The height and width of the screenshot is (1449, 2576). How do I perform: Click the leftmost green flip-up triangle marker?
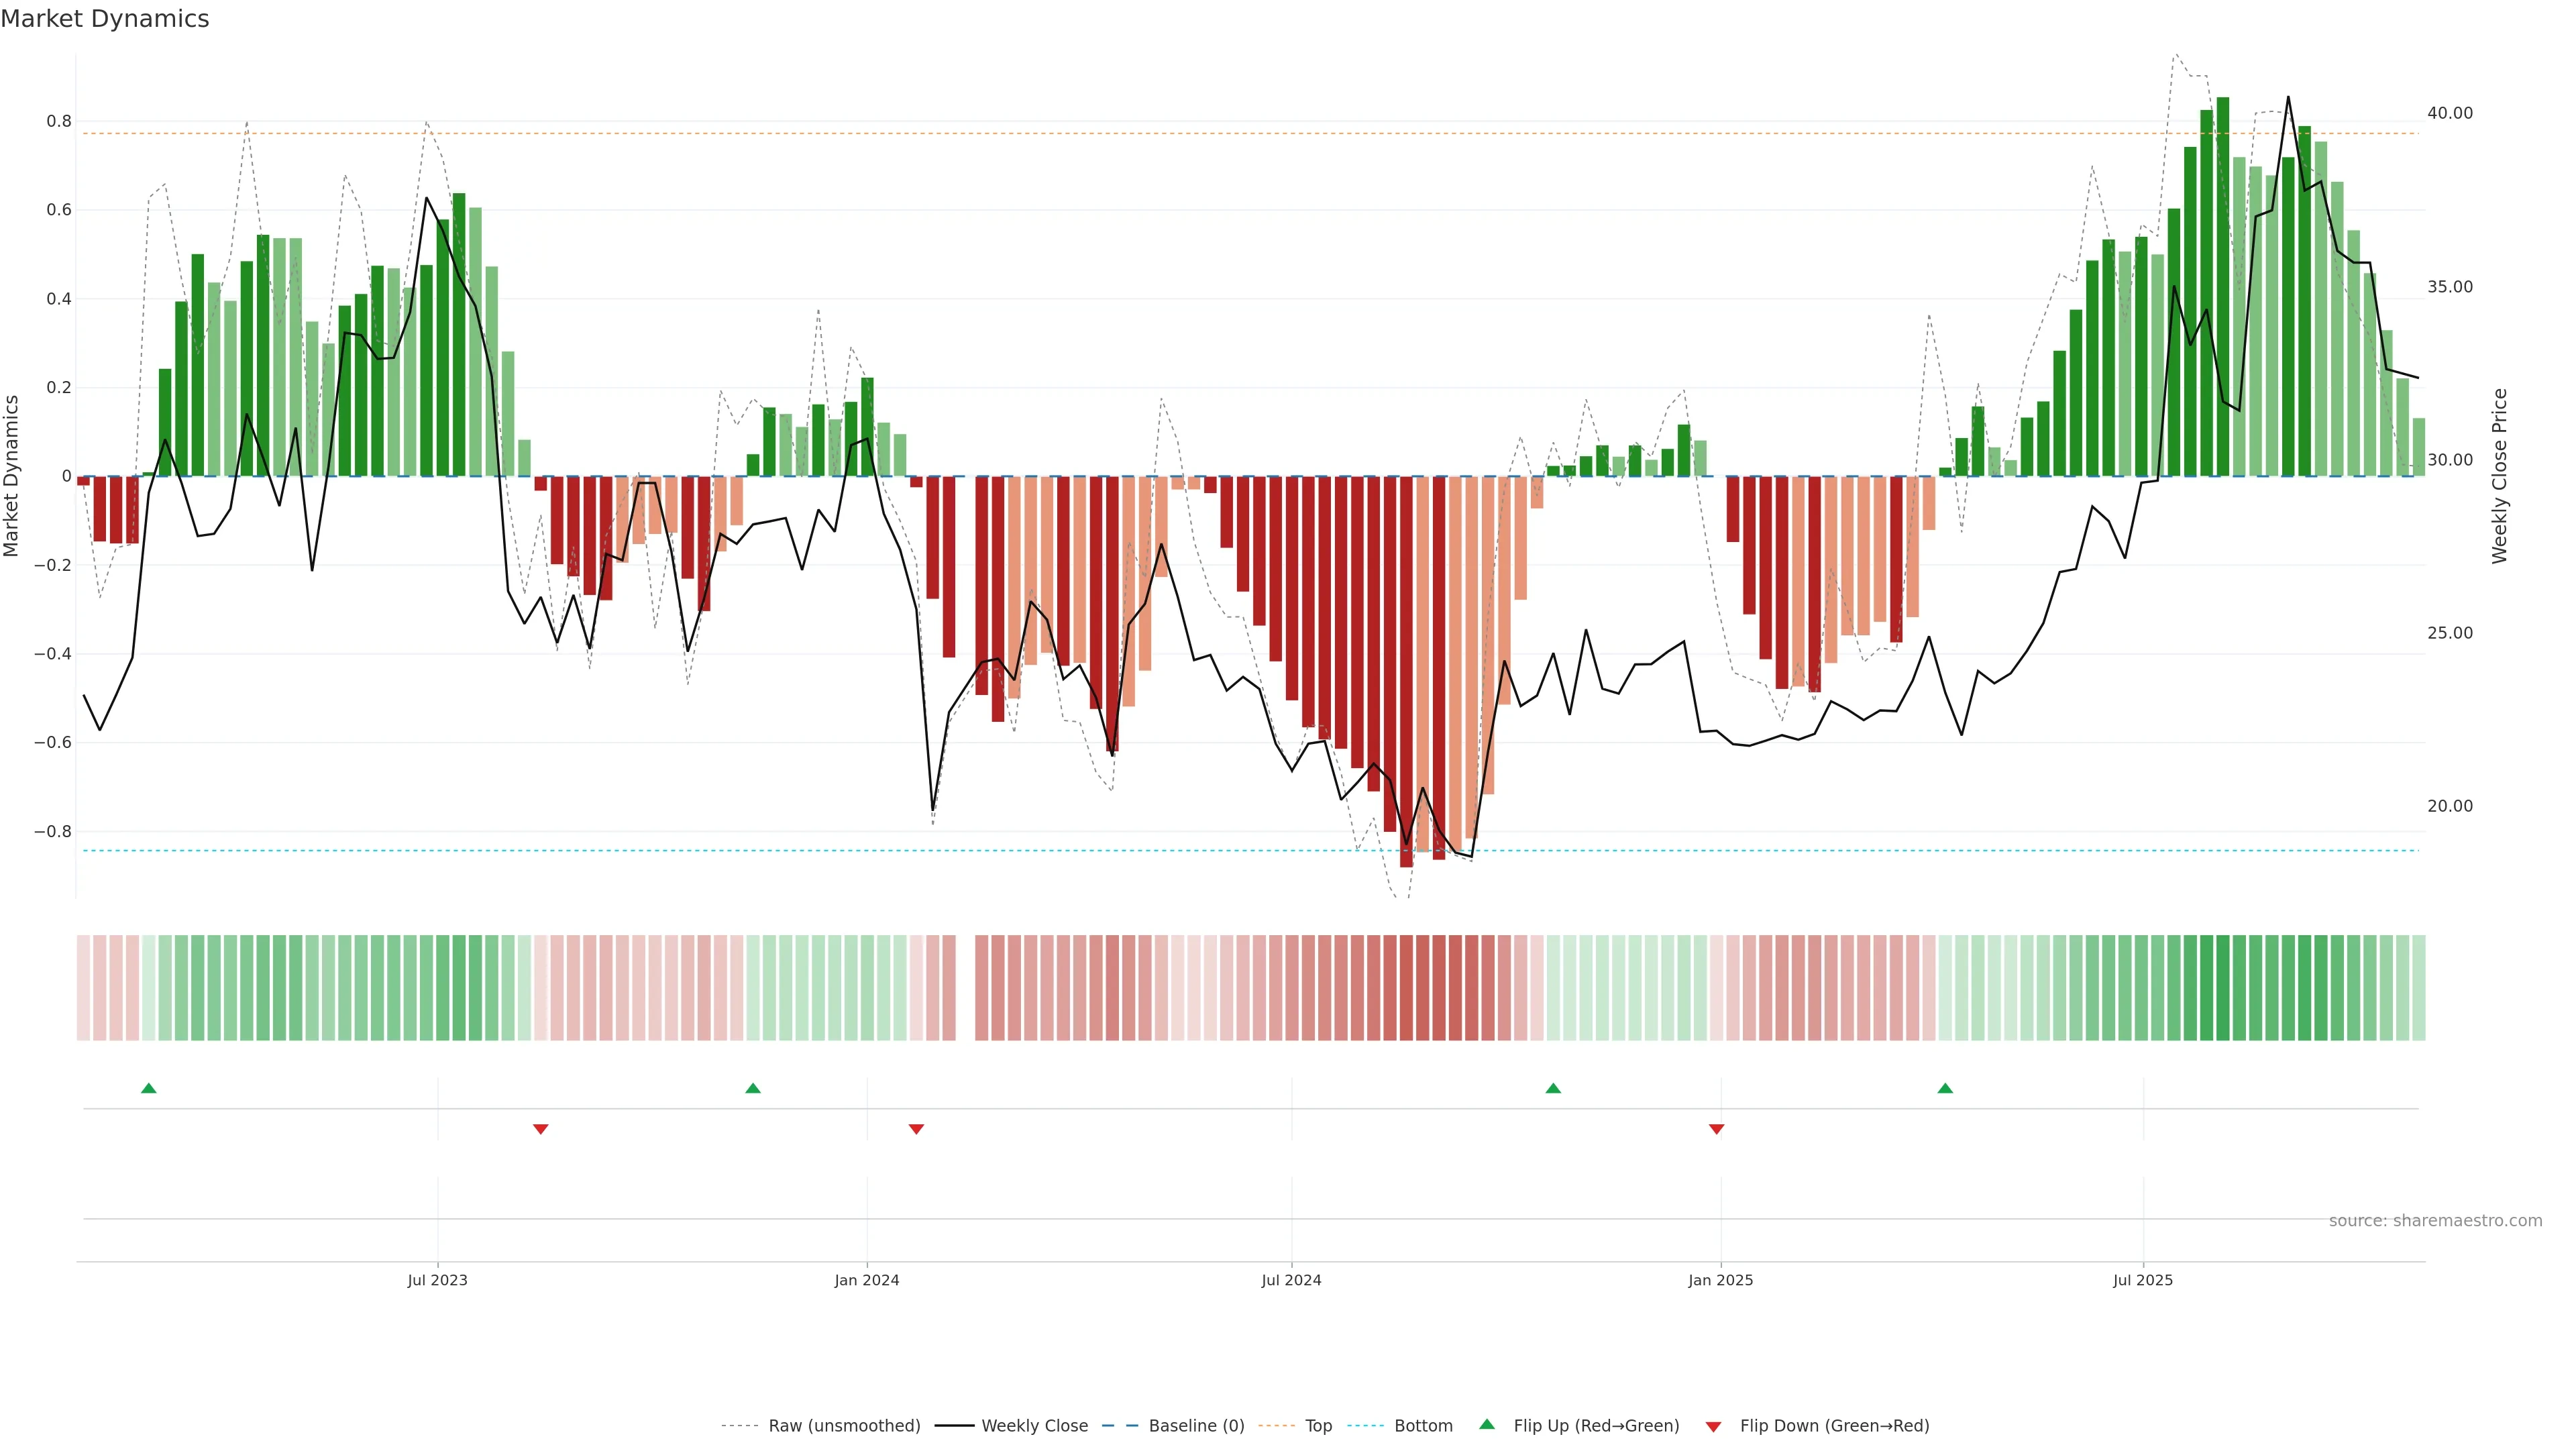pyautogui.click(x=149, y=1088)
